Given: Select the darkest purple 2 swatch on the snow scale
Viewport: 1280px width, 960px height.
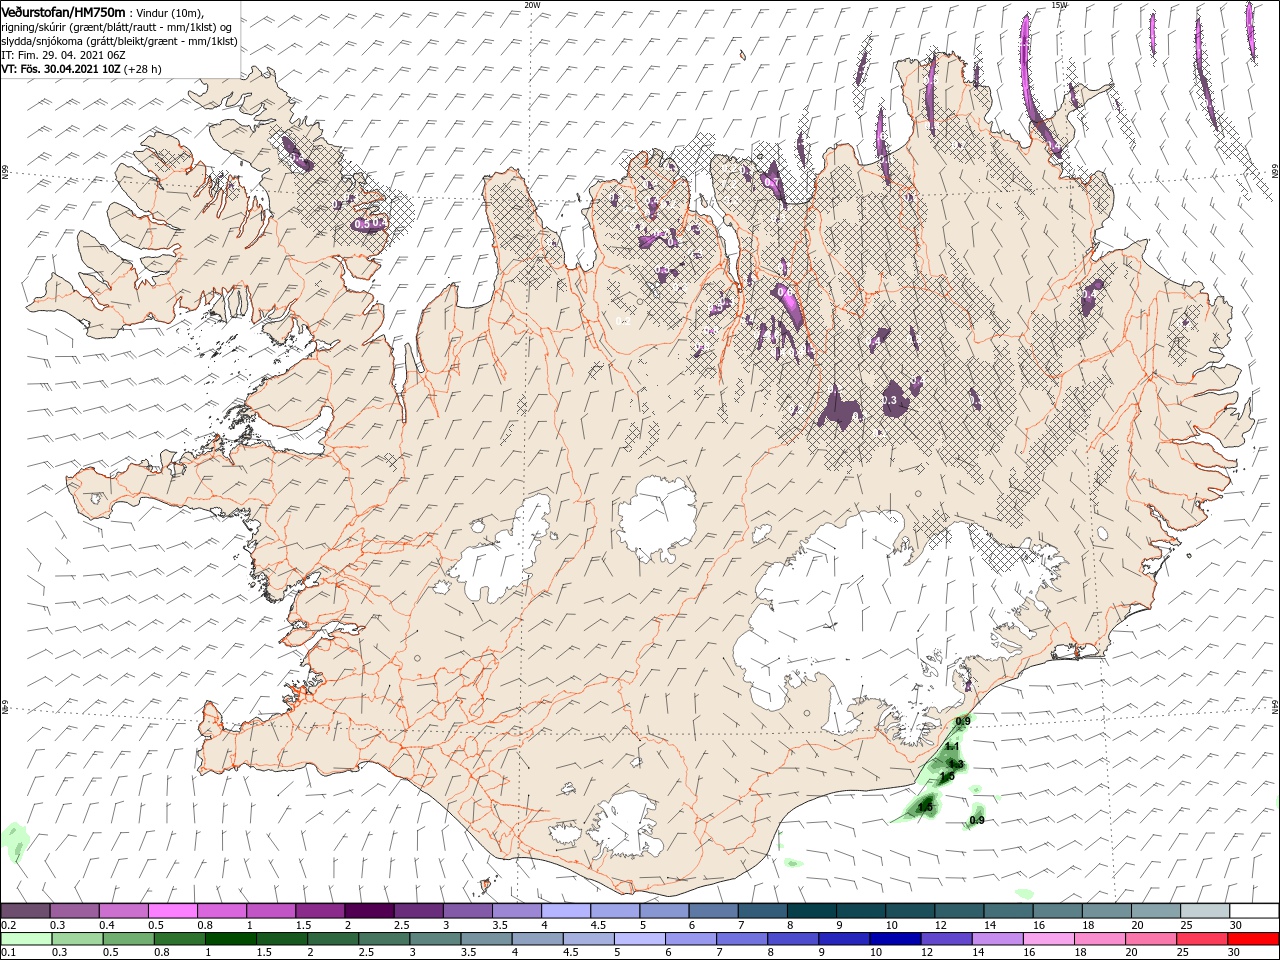Looking at the screenshot, I should pyautogui.click(x=369, y=910).
